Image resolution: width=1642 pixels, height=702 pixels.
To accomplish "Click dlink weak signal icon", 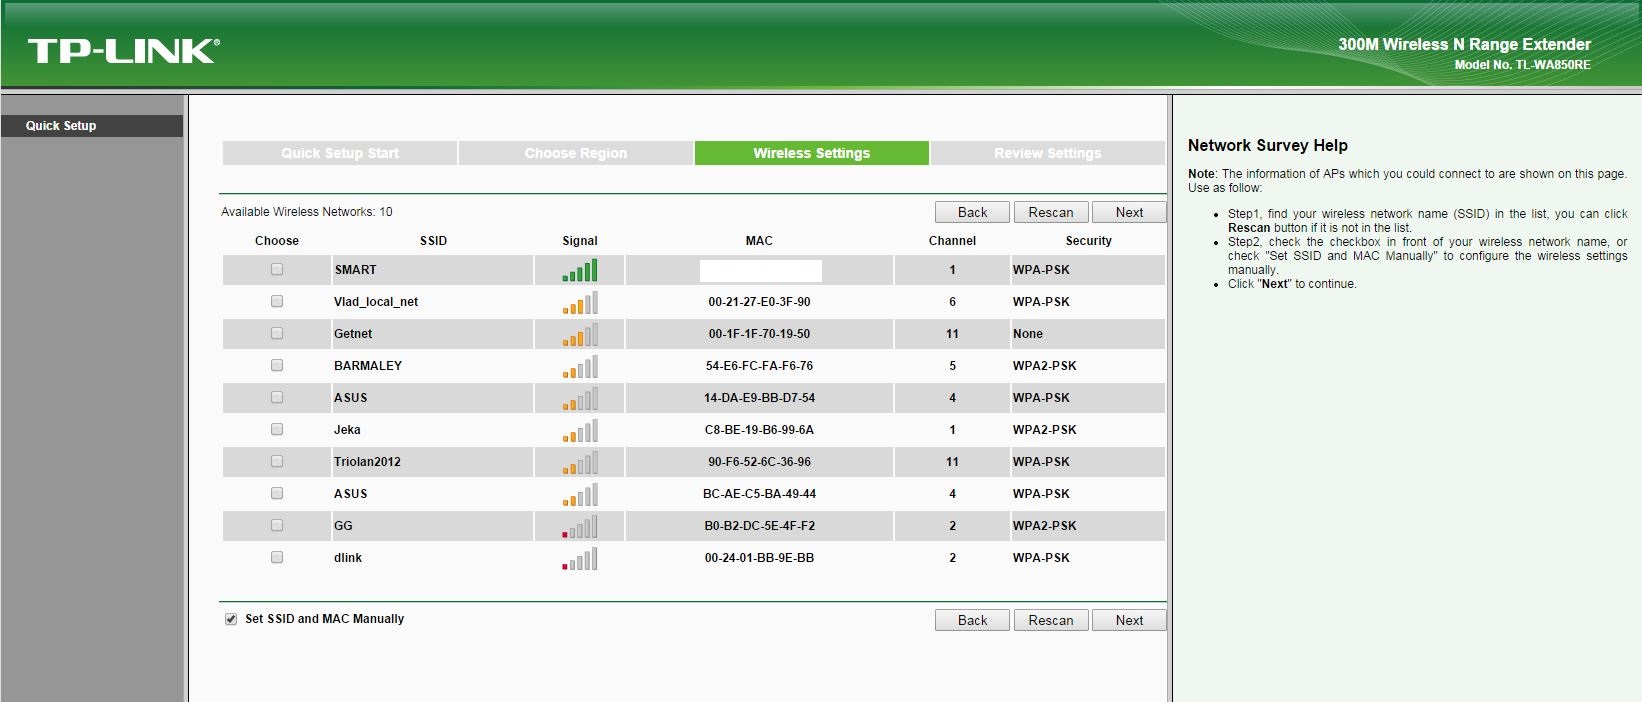I will pyautogui.click(x=580, y=558).
